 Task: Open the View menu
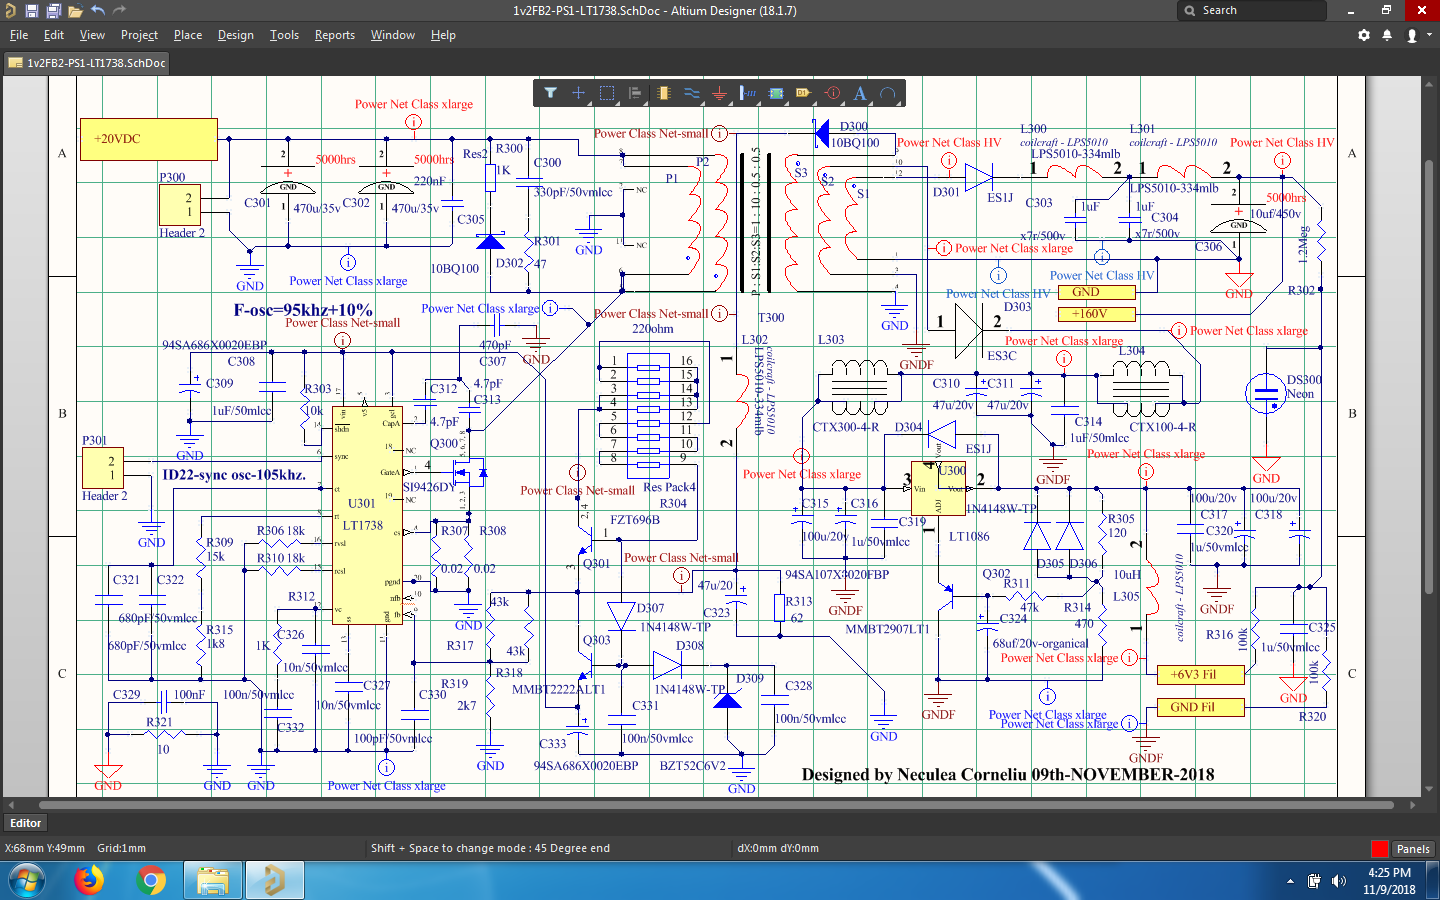click(x=92, y=35)
